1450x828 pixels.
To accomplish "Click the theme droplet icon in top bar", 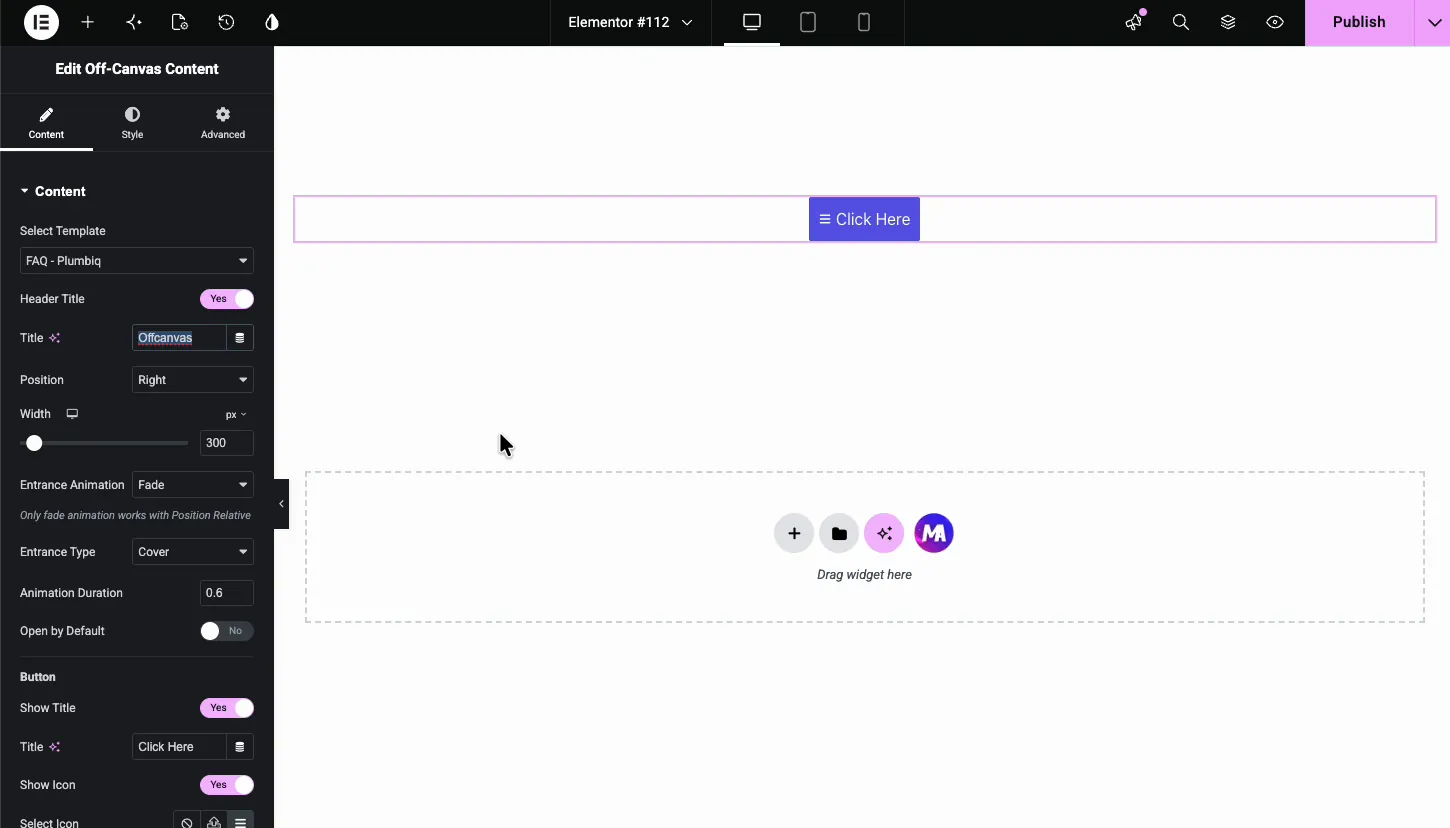I will (x=272, y=22).
